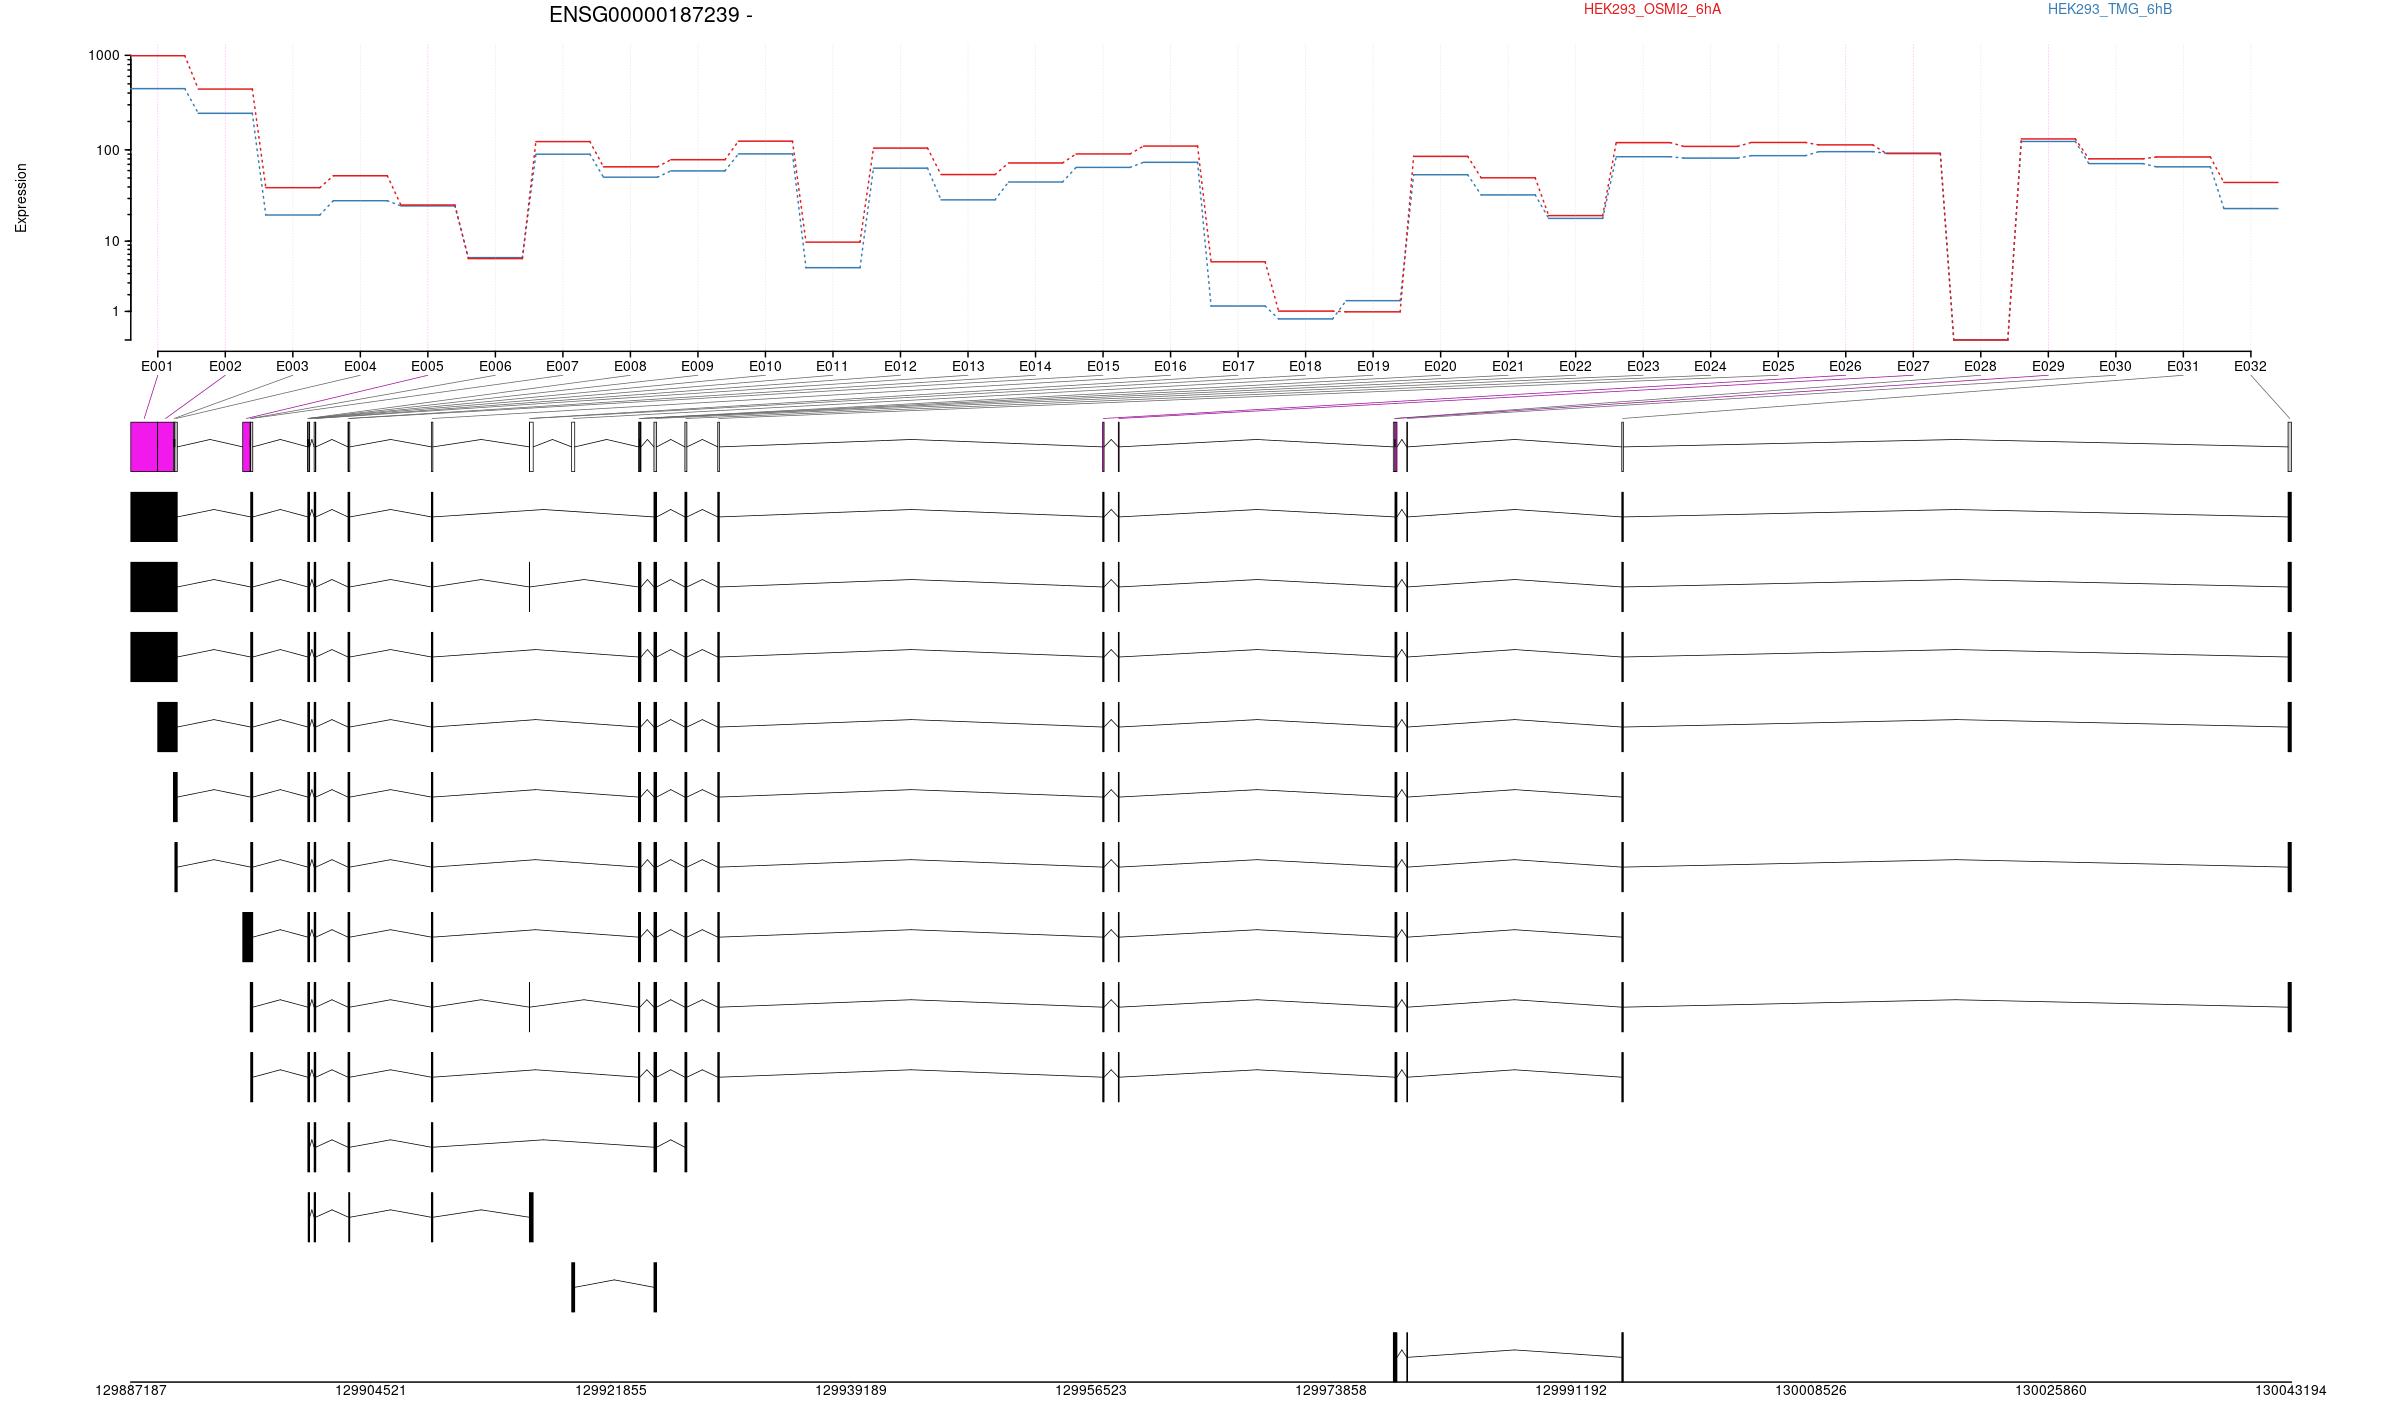Viewport: 2400px width, 1410px height.
Task: Click exon label E004
Action: click(x=360, y=366)
